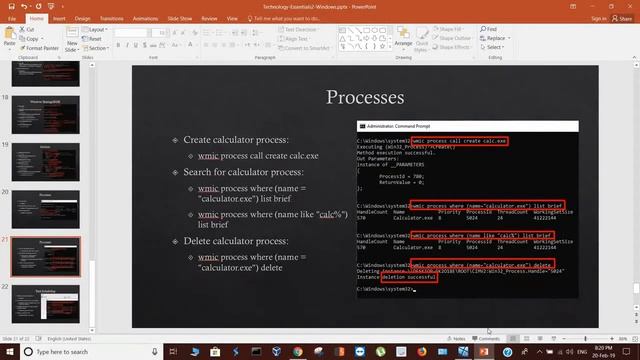The image size is (640, 360).
Task: Redo the last action
Action: click(38, 7)
